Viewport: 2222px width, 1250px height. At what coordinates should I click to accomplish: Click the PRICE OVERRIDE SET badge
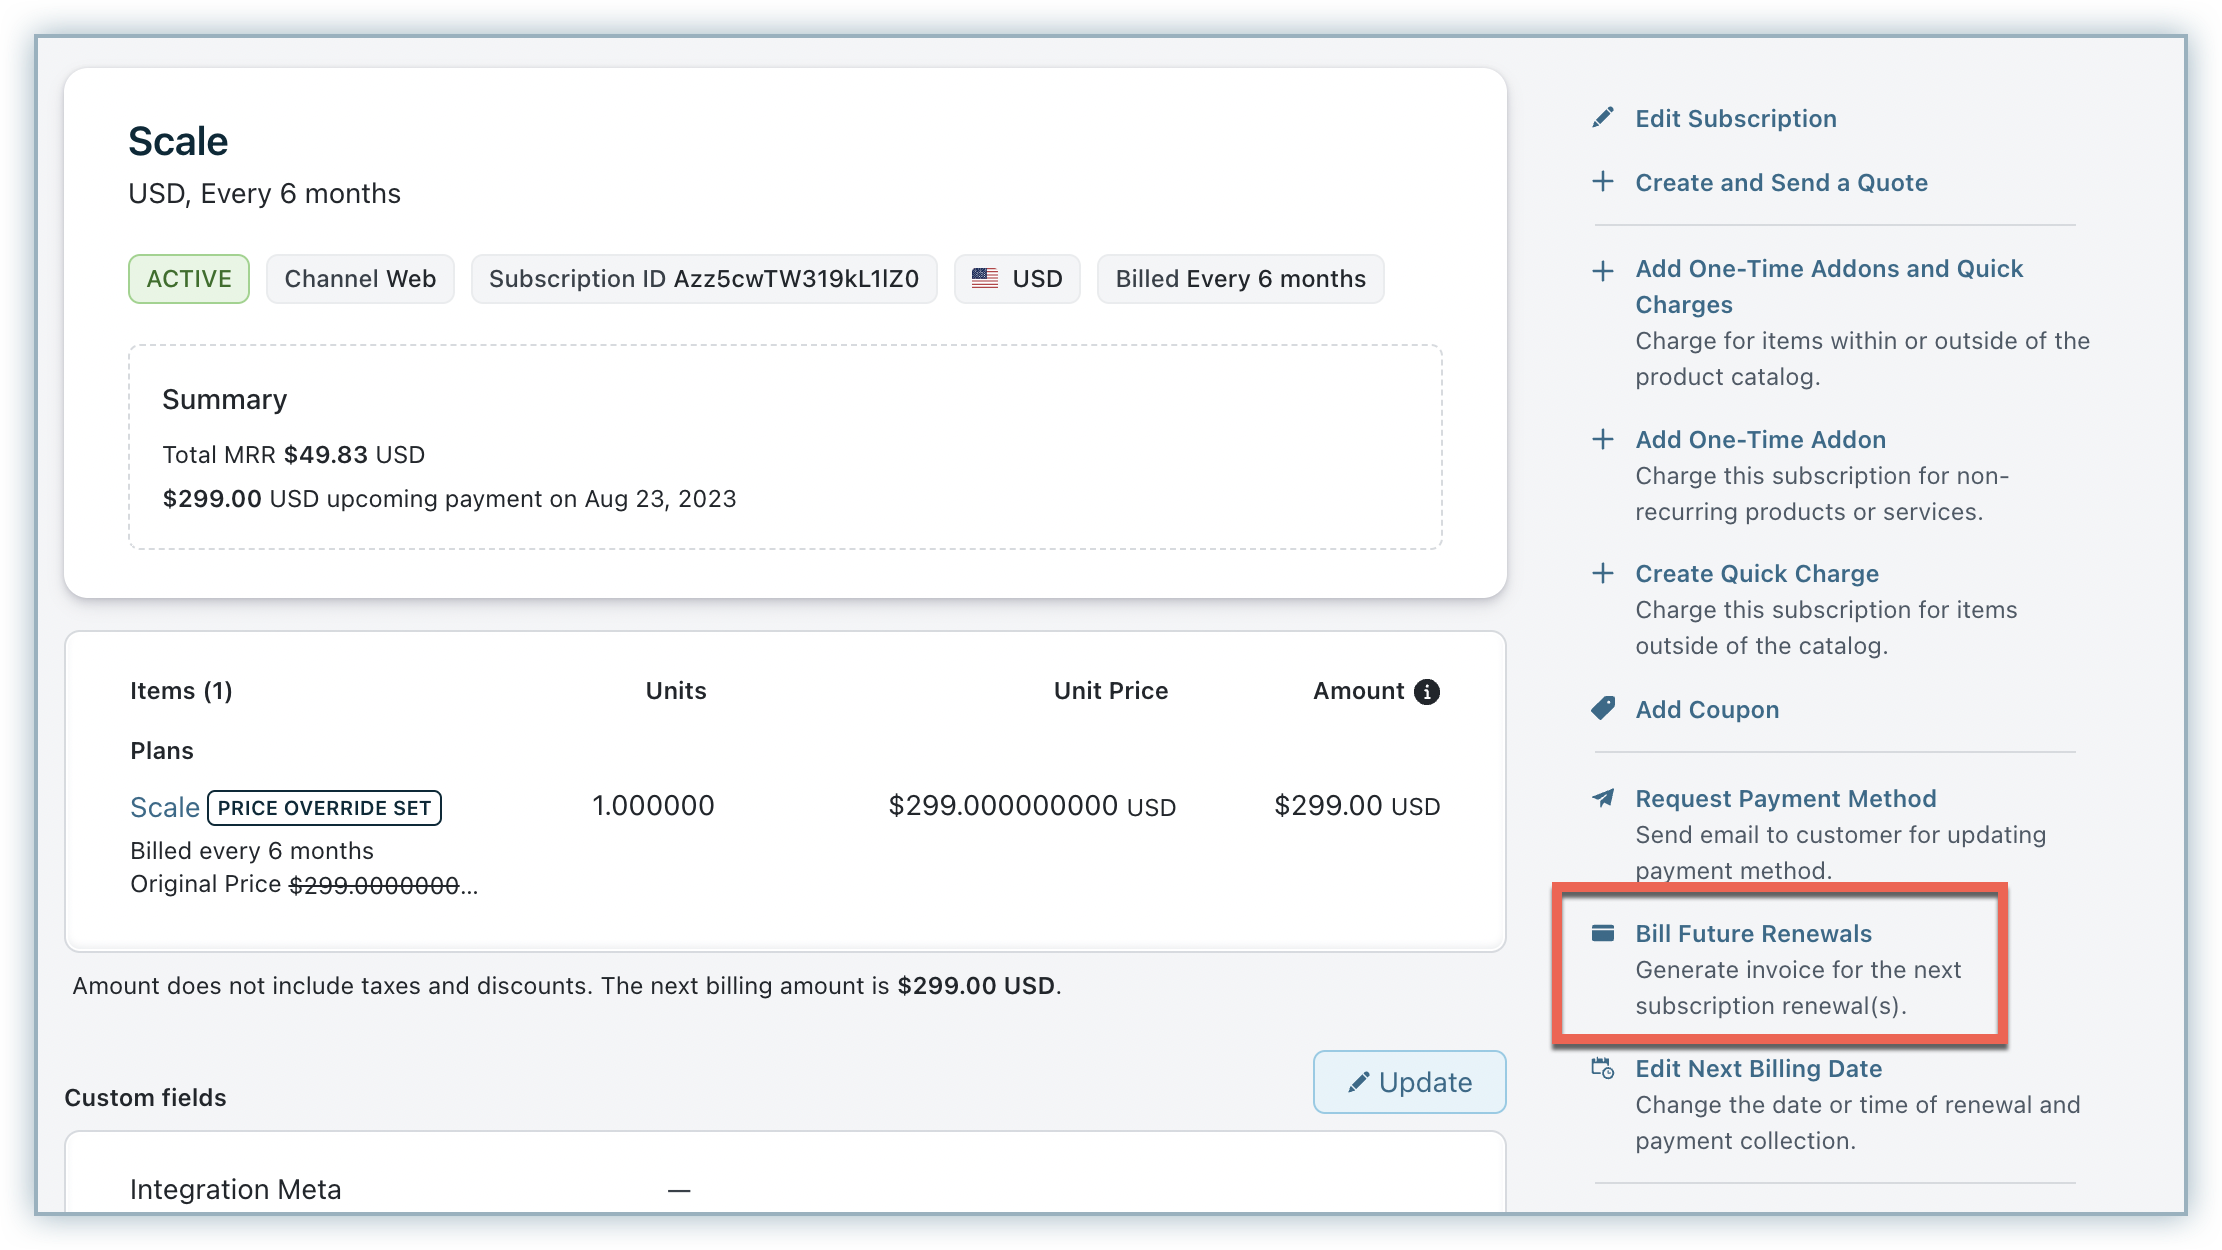(324, 807)
